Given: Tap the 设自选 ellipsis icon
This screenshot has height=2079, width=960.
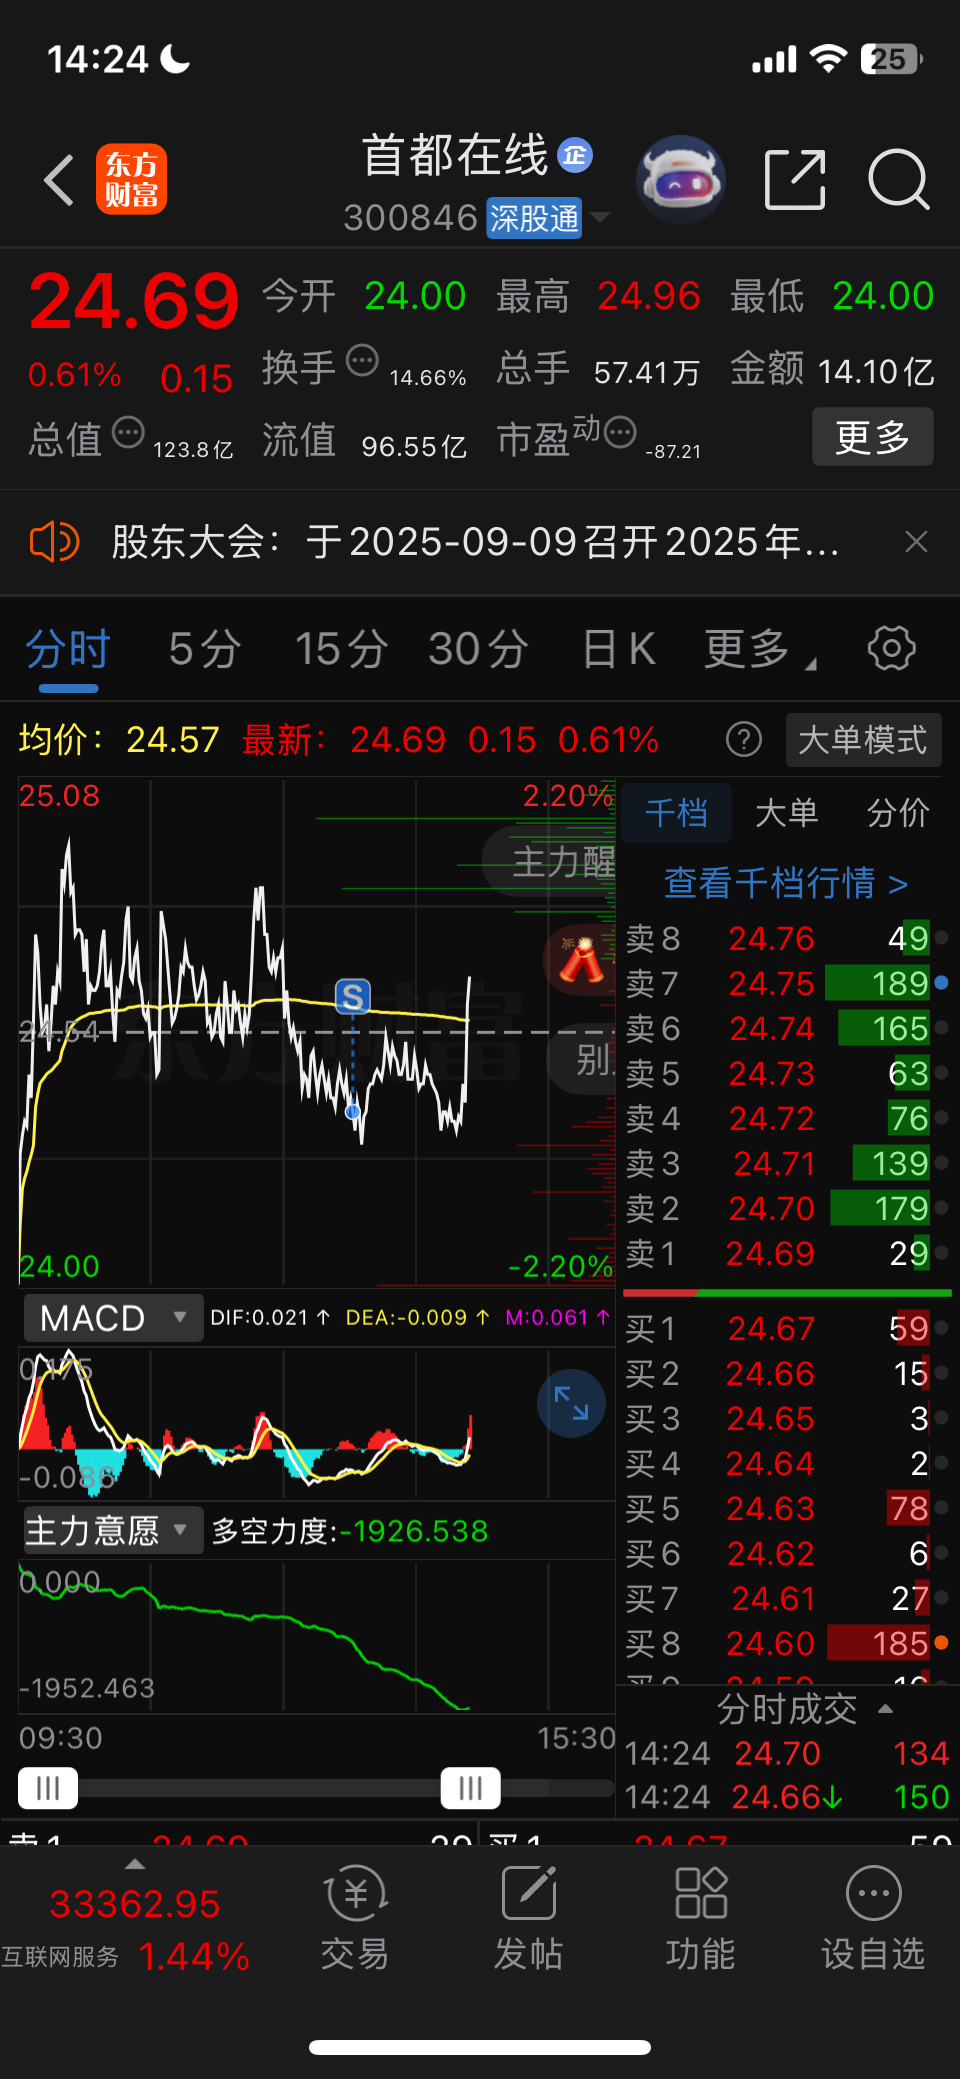Looking at the screenshot, I should click(x=874, y=1892).
